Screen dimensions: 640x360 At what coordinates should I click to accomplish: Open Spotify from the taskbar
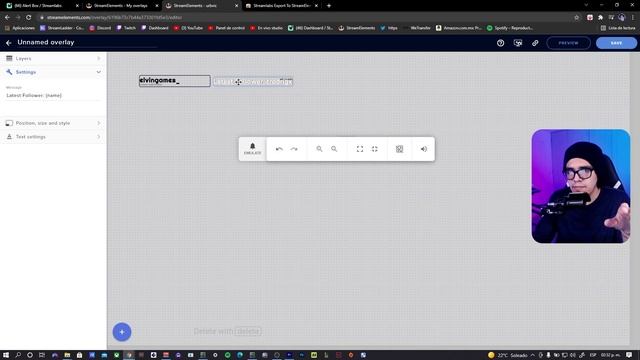point(228,355)
